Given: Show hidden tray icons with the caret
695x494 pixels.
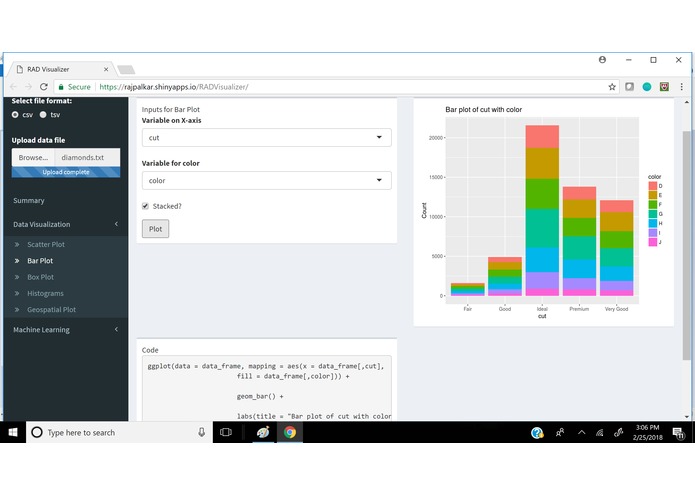Looking at the screenshot, I should pos(582,432).
